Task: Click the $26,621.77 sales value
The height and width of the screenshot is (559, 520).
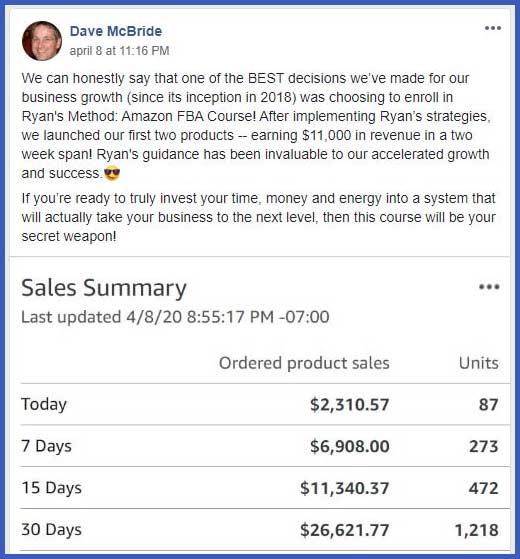Action: (344, 530)
